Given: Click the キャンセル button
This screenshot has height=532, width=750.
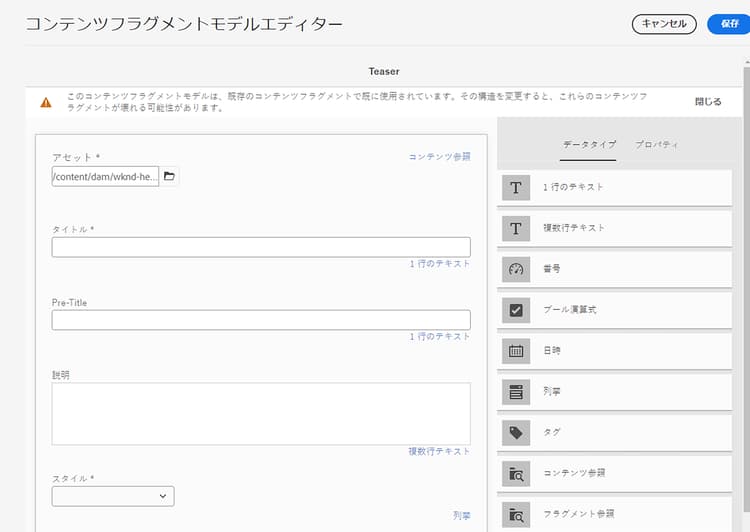Looking at the screenshot, I should pos(664,24).
